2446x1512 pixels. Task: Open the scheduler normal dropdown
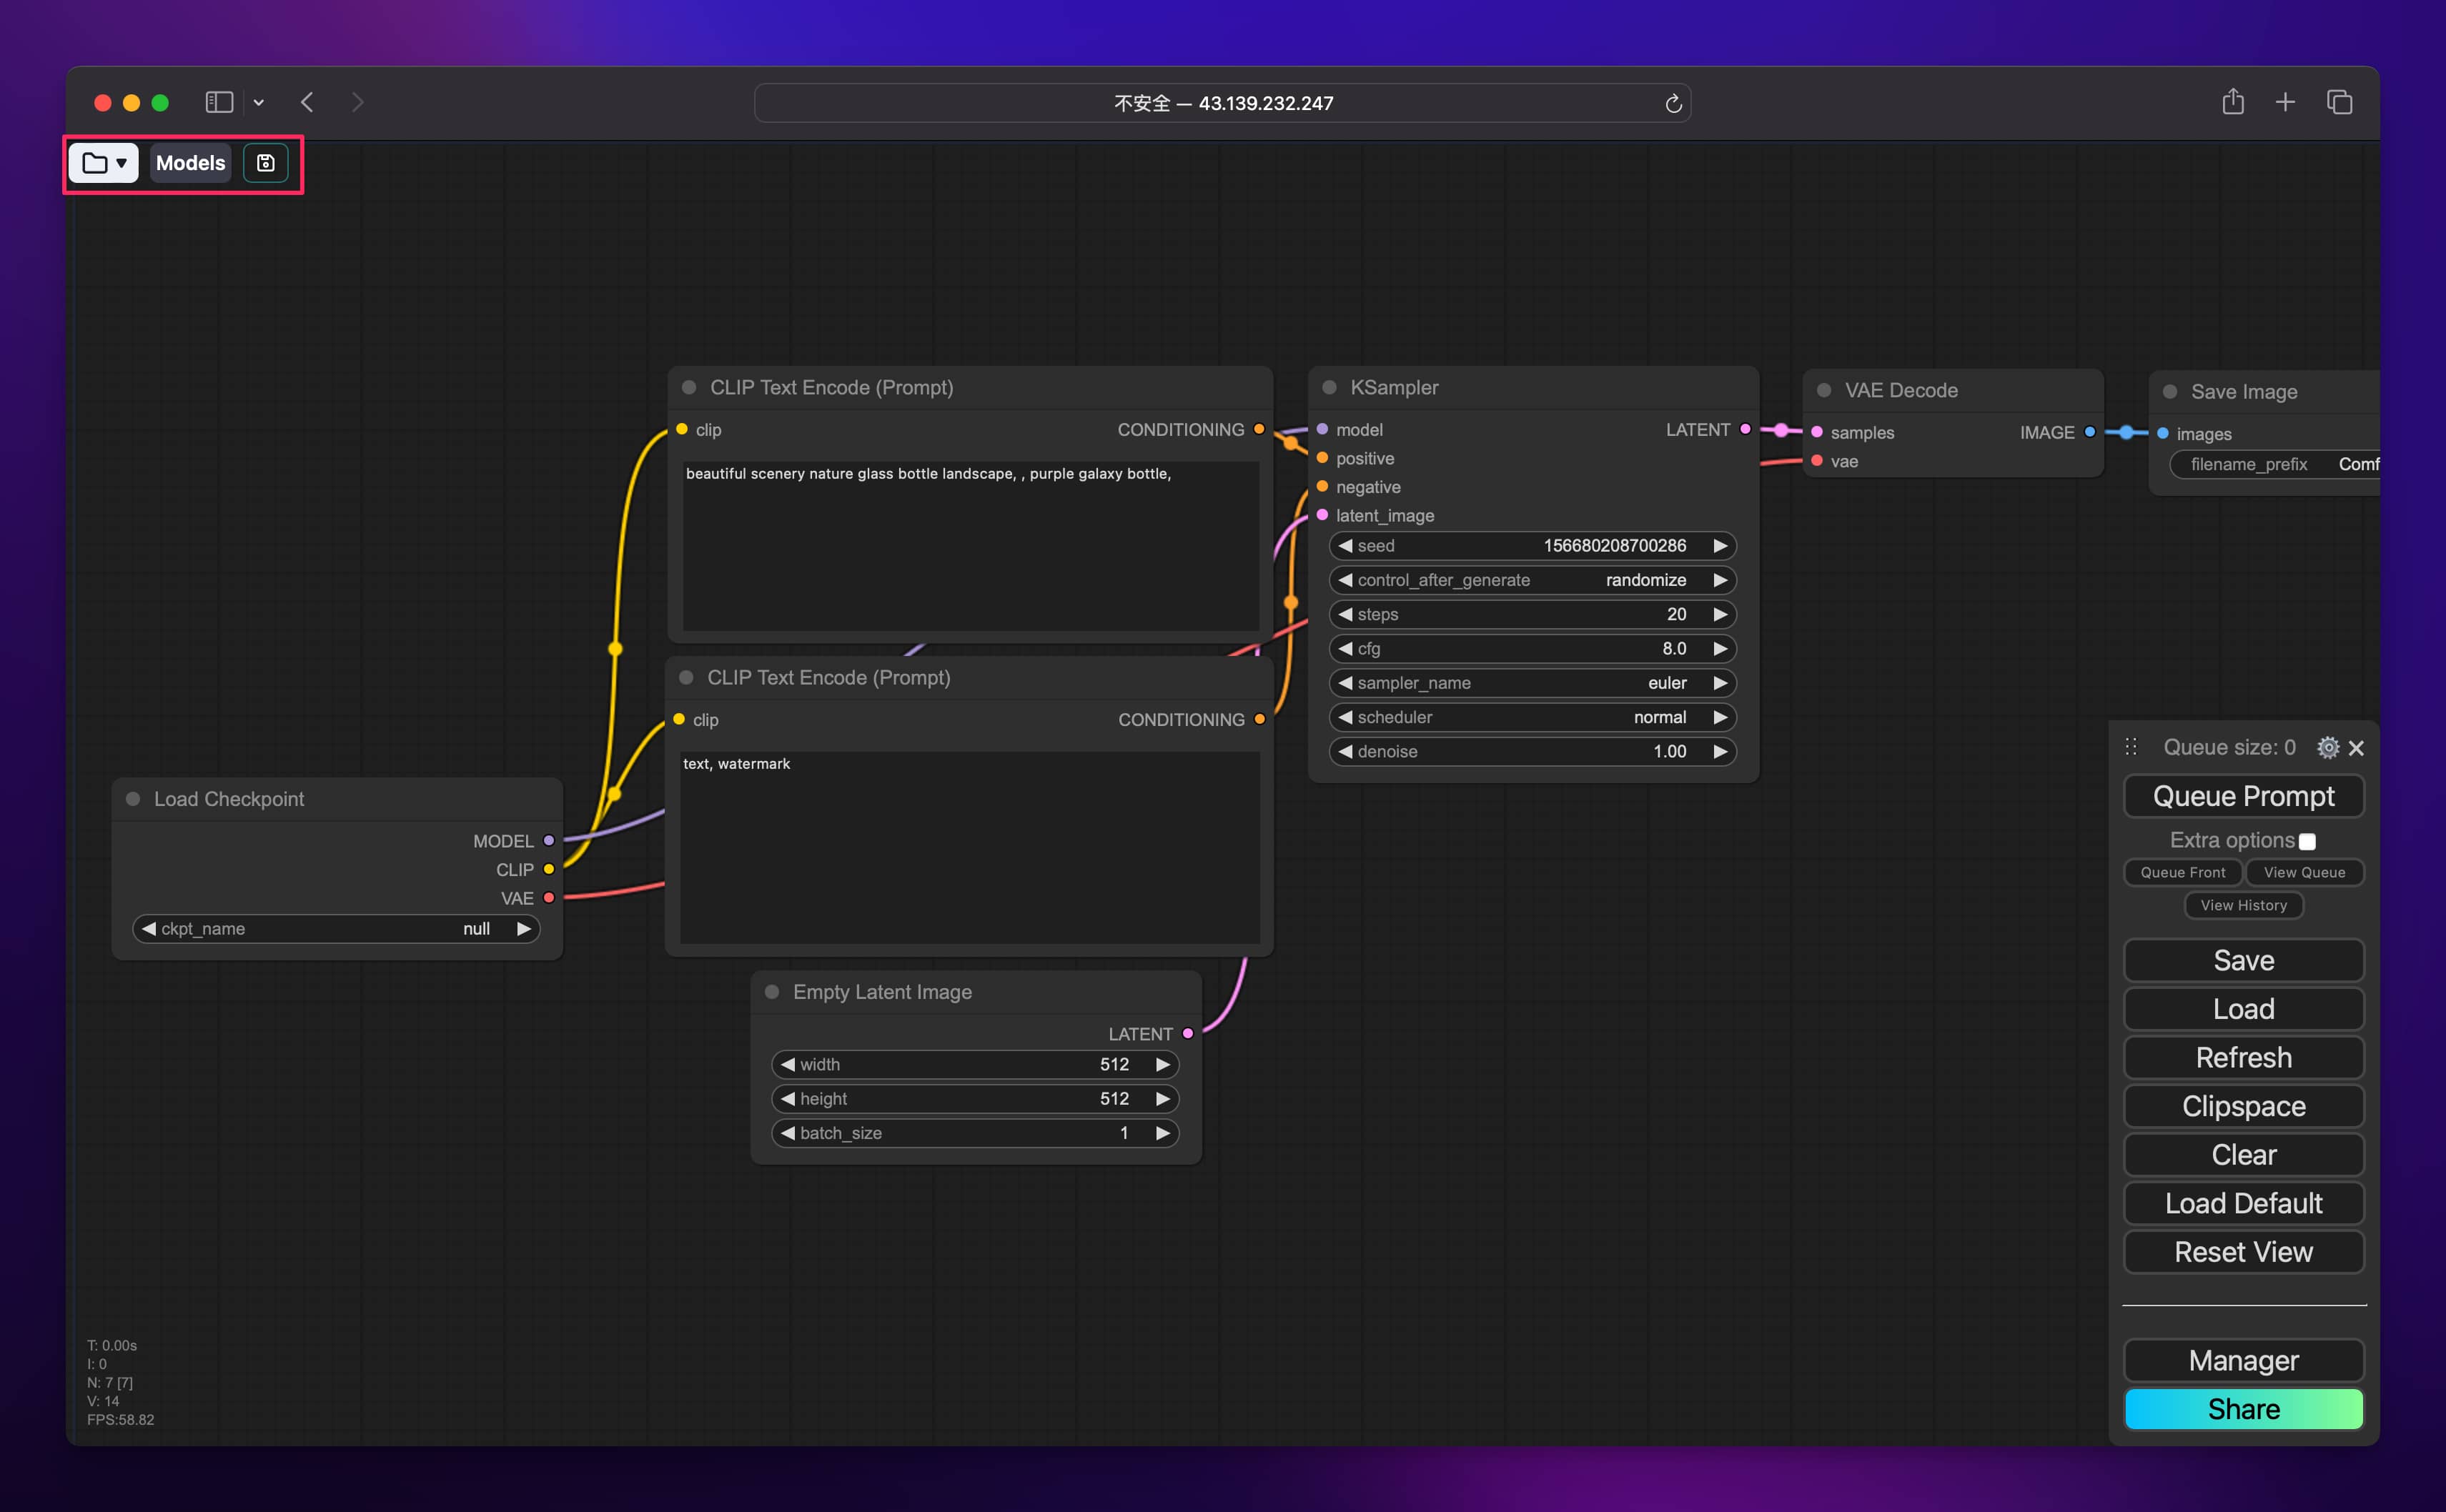pyautogui.click(x=1531, y=717)
